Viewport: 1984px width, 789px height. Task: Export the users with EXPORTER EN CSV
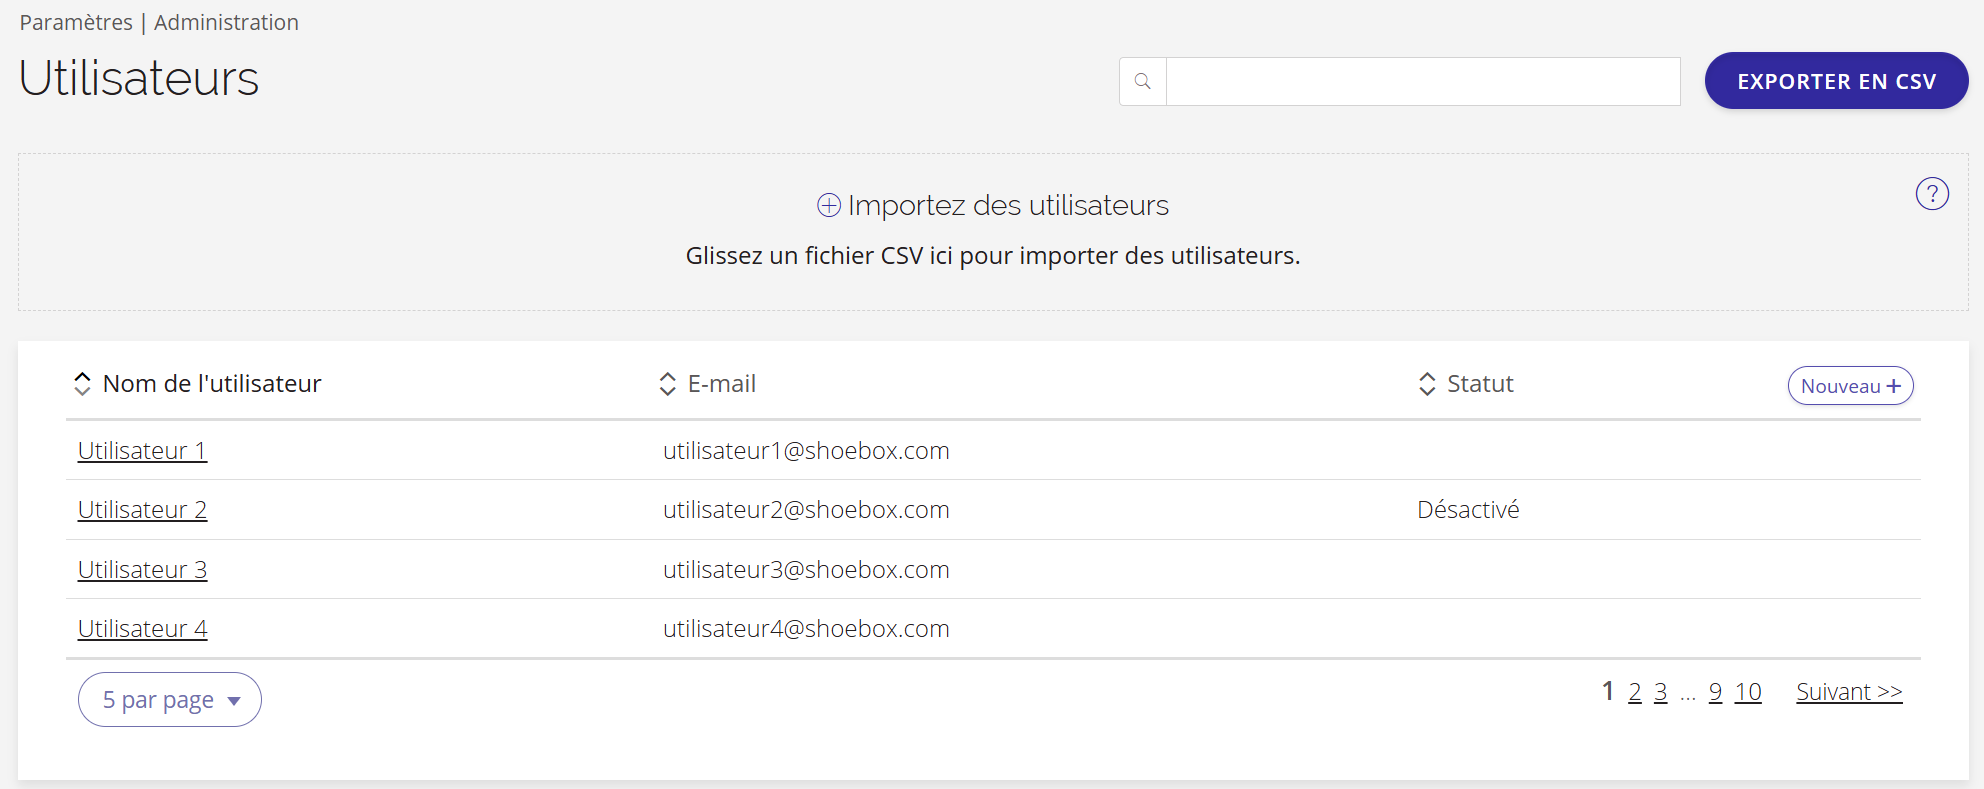pyautogui.click(x=1836, y=81)
